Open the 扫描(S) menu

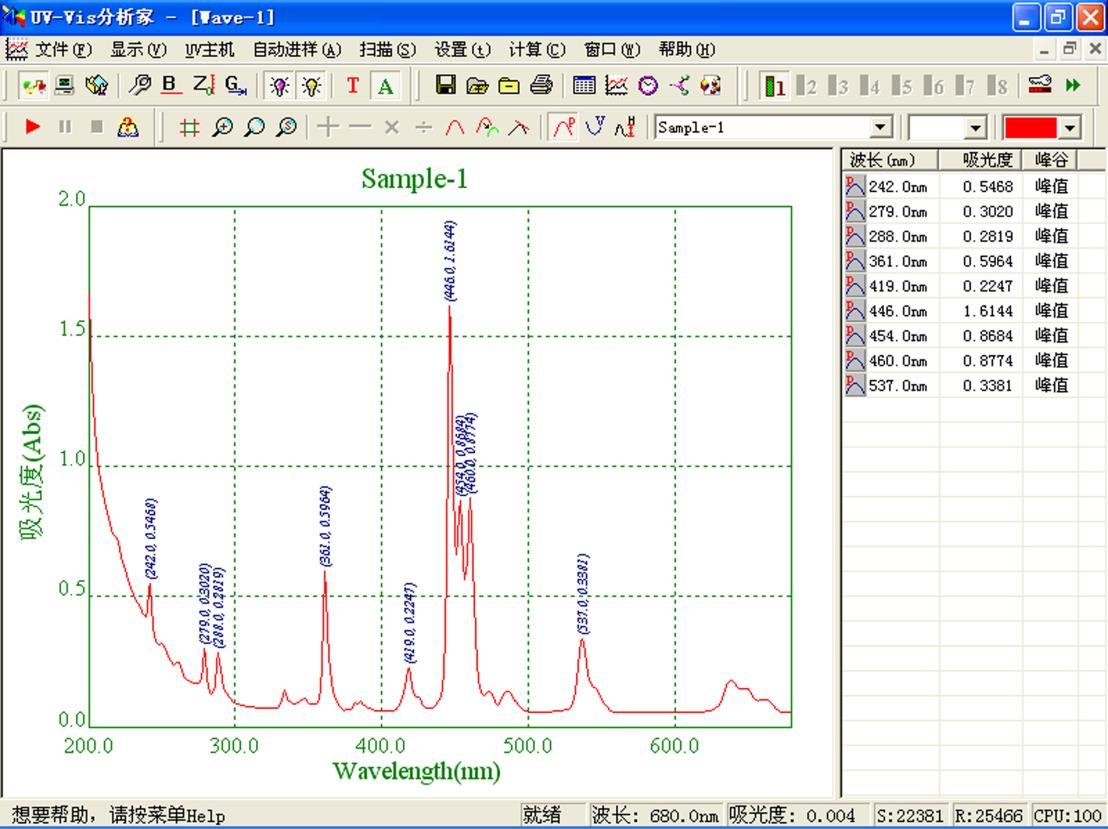point(387,49)
